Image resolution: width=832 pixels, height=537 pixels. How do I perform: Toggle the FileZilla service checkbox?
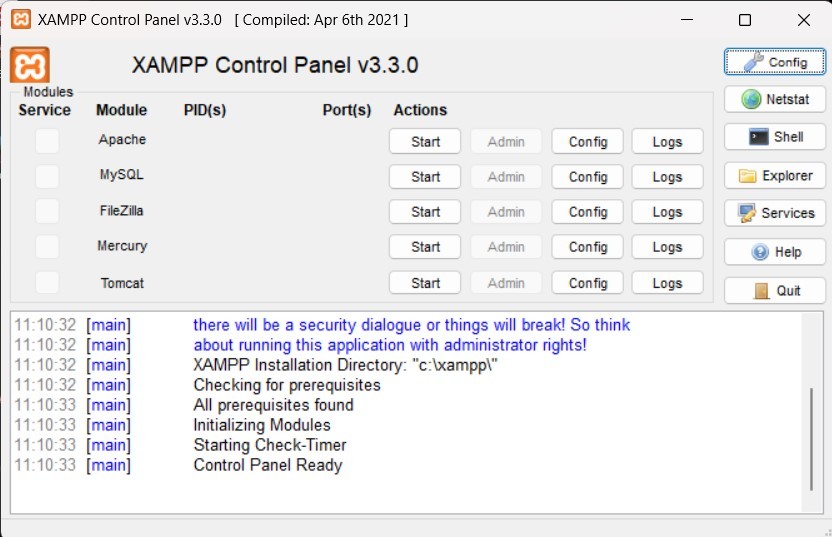click(46, 211)
